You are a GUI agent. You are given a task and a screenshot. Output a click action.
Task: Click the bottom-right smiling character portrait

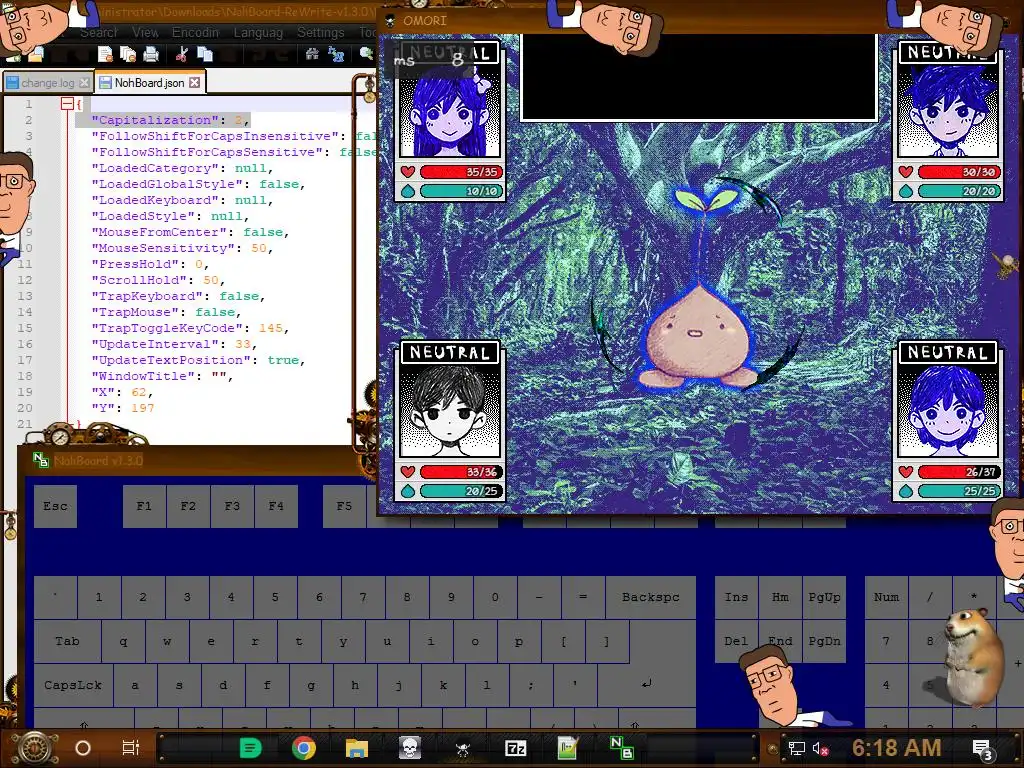click(x=948, y=410)
